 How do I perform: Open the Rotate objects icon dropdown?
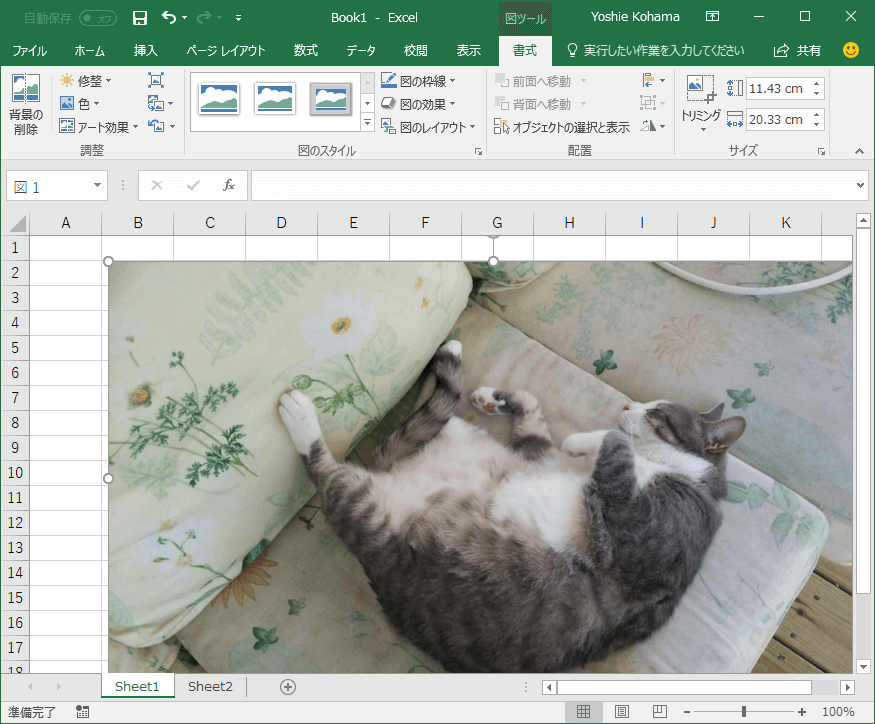click(x=653, y=126)
